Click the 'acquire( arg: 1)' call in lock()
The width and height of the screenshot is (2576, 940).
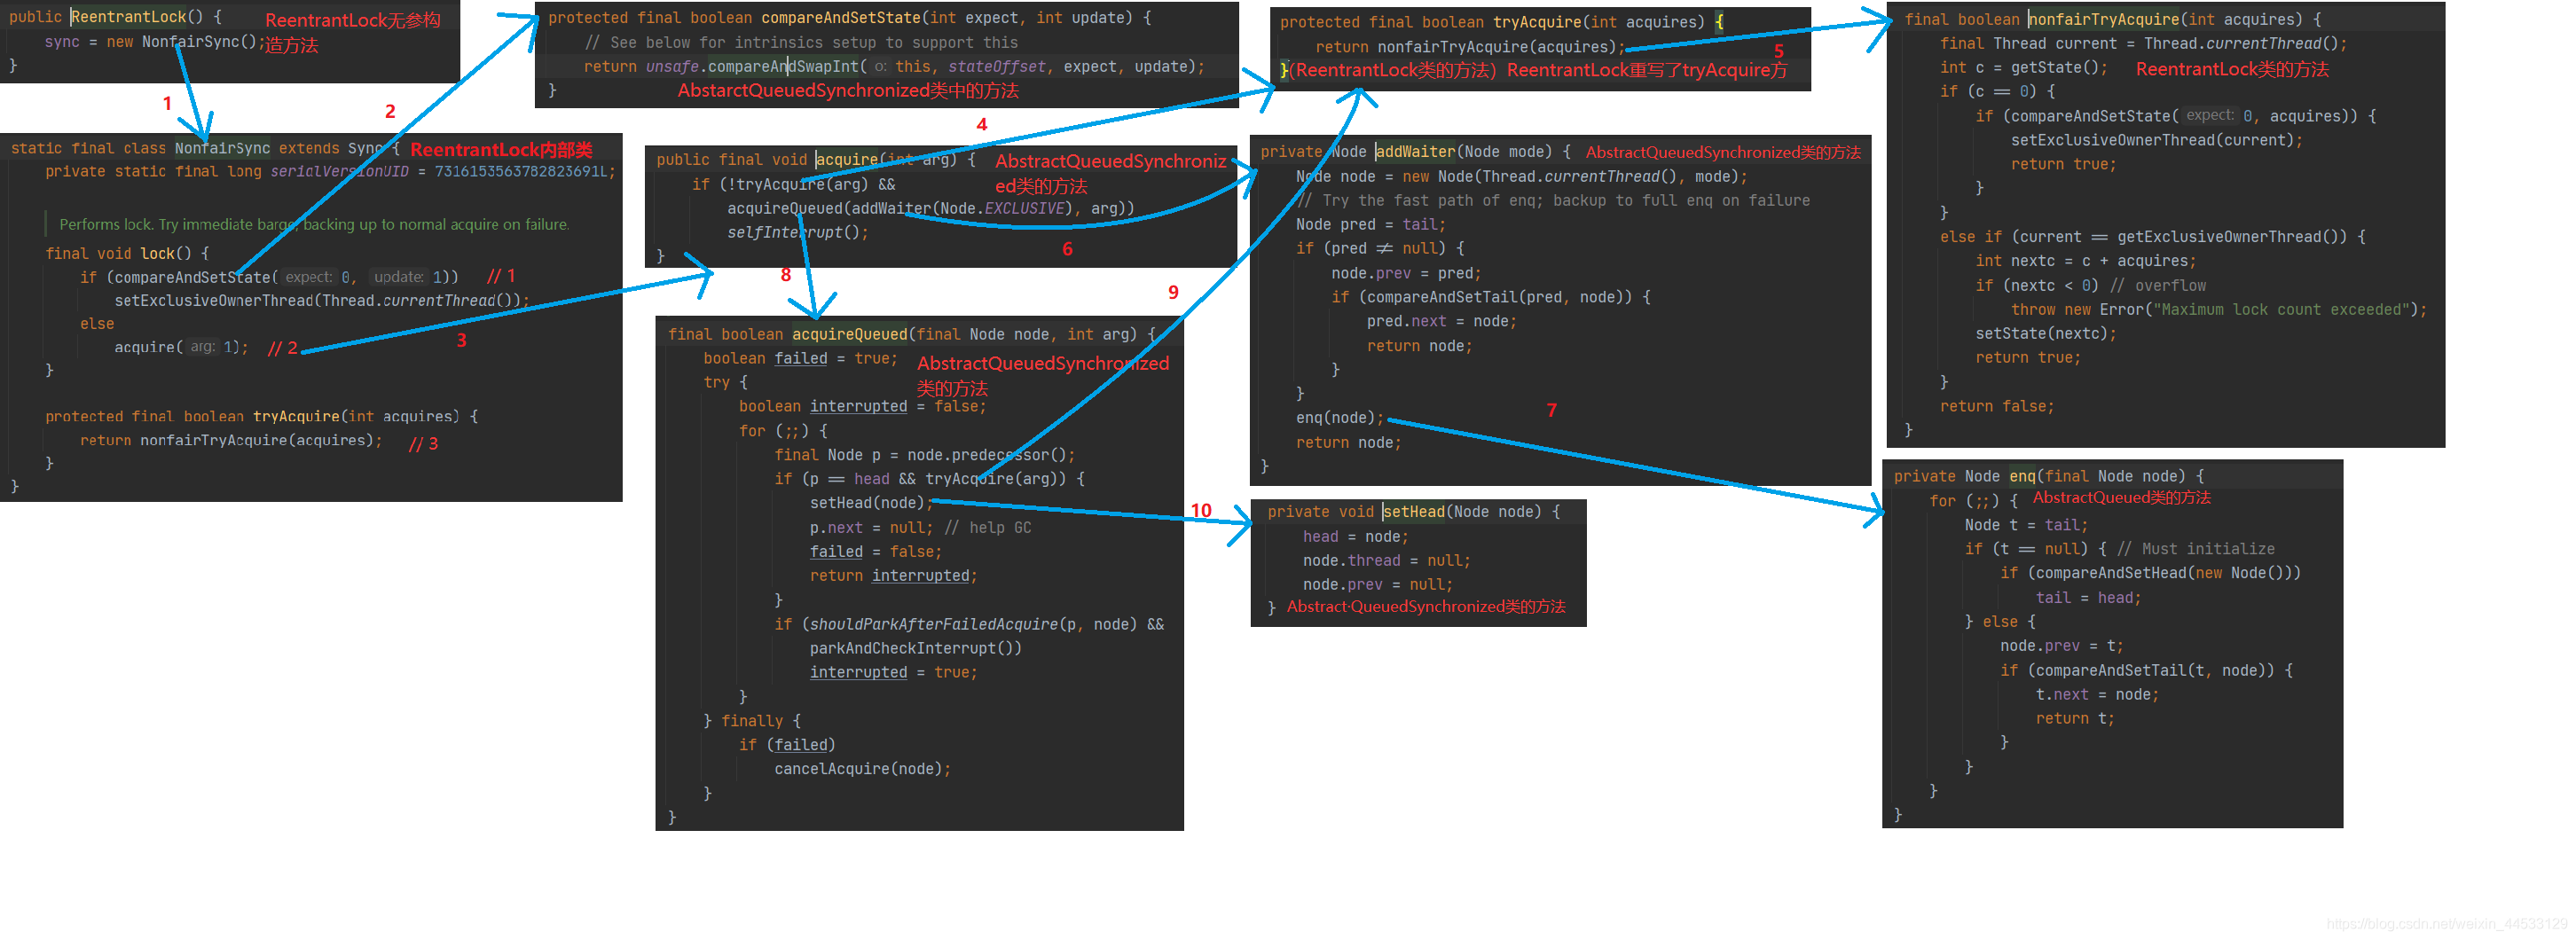[x=178, y=348]
